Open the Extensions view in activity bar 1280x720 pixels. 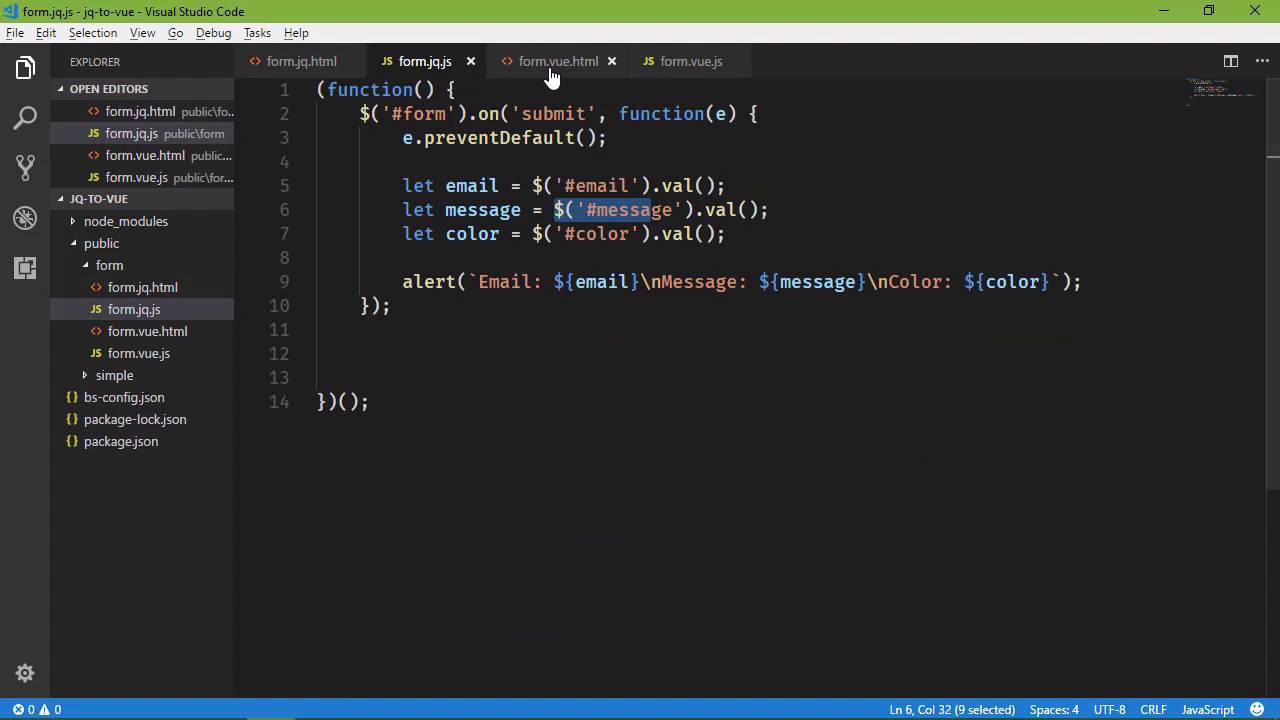25,267
